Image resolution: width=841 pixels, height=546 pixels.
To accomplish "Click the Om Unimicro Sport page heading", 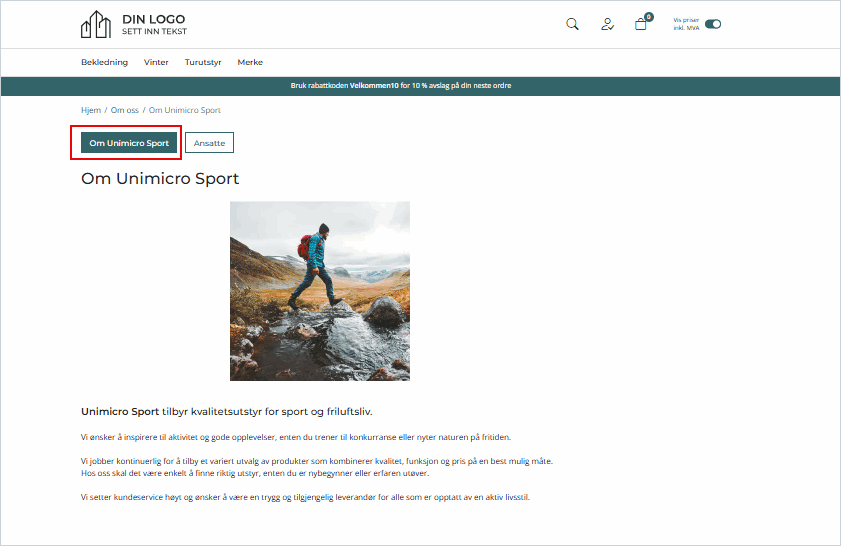I will click(160, 179).
